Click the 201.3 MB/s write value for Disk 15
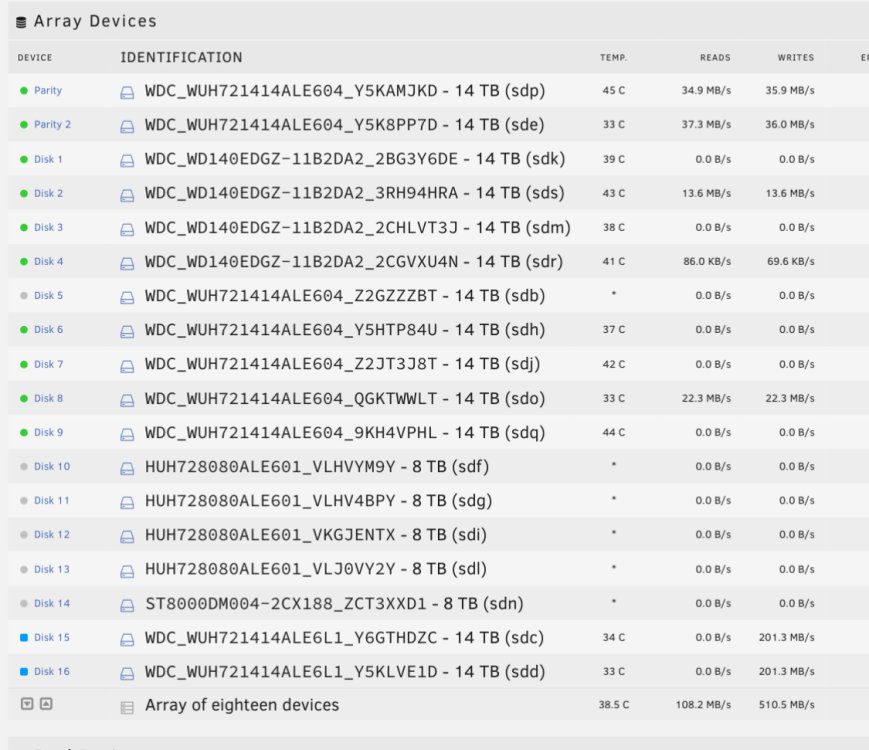 point(786,637)
